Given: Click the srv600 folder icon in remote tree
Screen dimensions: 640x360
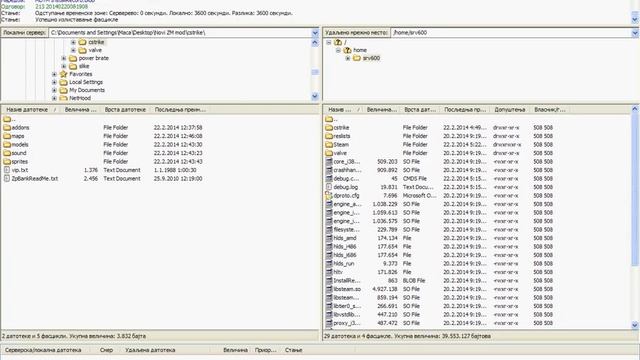Looking at the screenshot, I should pyautogui.click(x=357, y=58).
